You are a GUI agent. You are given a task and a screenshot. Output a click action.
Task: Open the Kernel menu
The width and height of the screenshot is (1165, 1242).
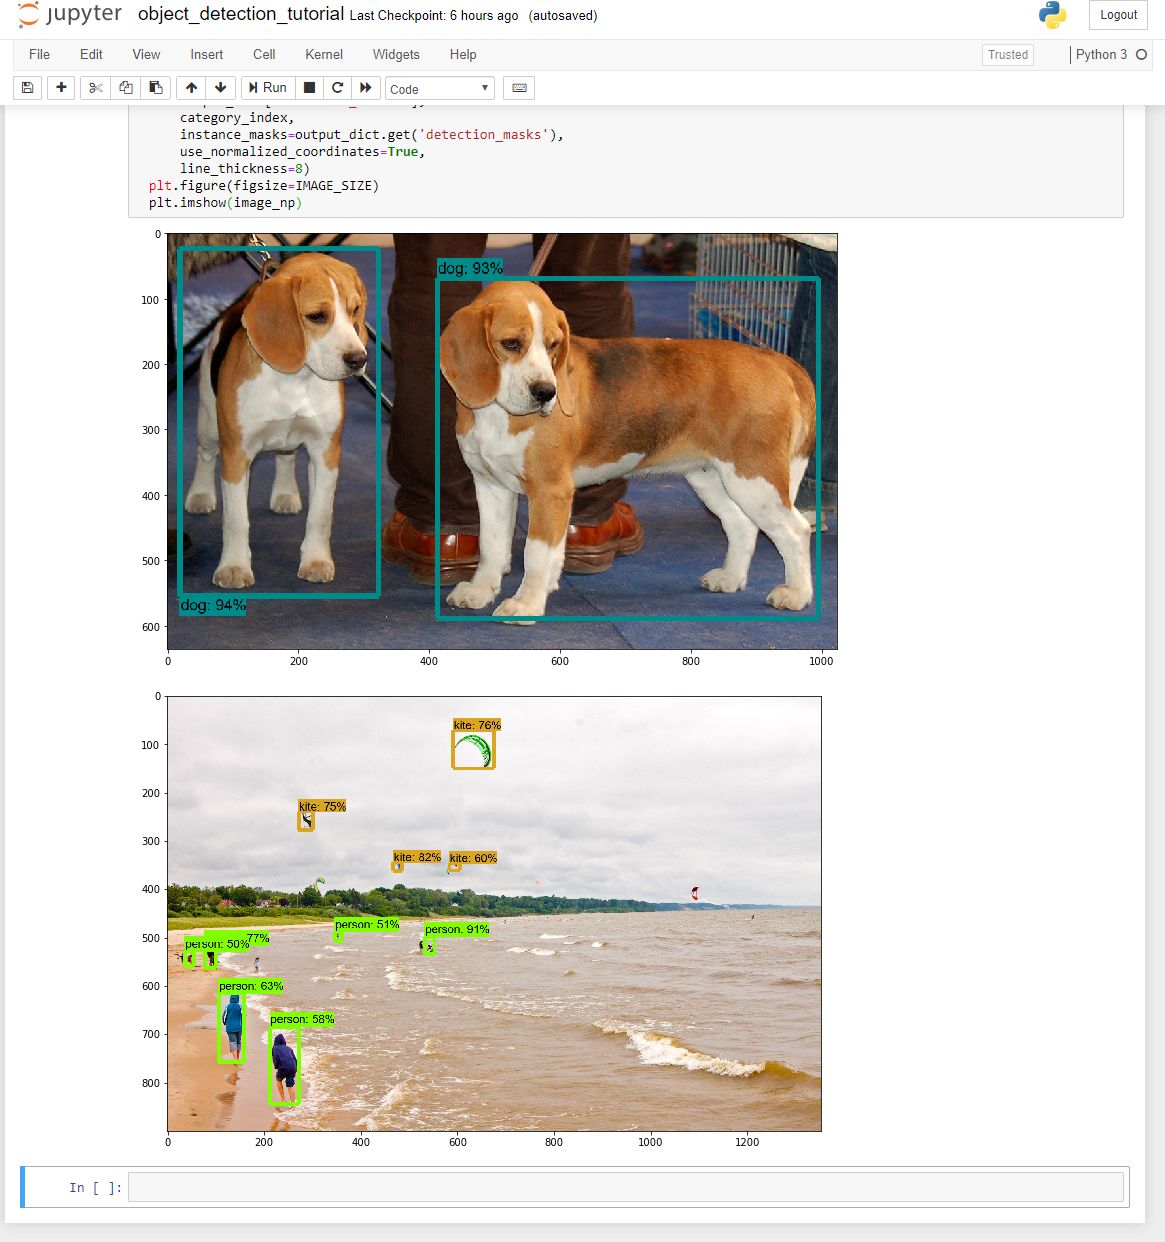tap(324, 55)
